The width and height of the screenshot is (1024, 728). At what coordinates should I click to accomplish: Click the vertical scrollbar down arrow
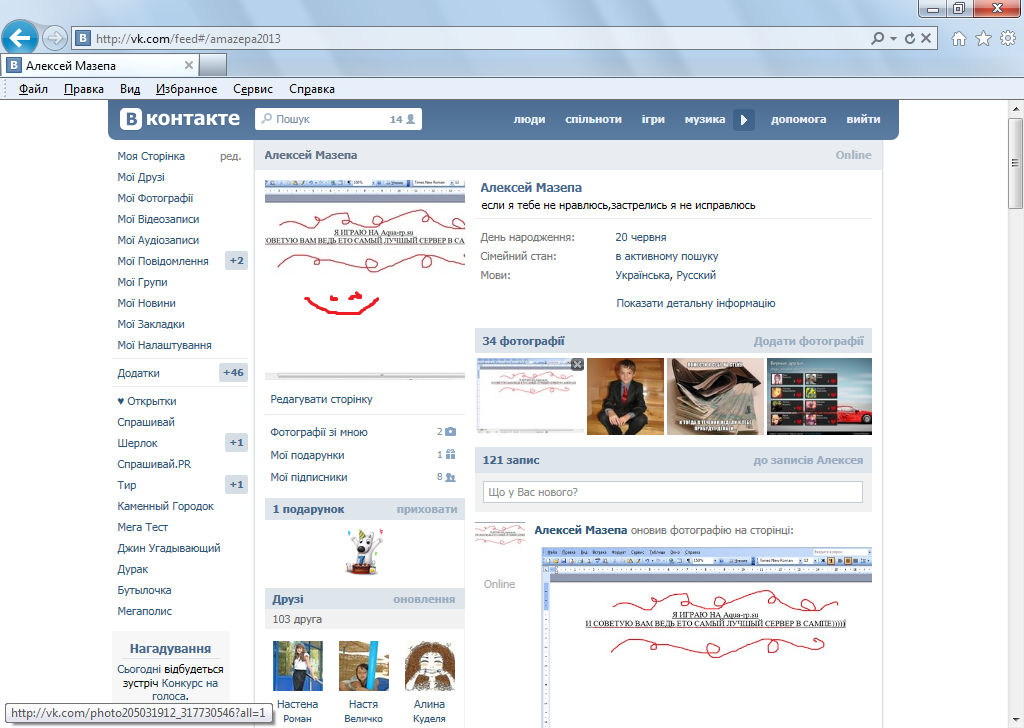(x=1015, y=720)
